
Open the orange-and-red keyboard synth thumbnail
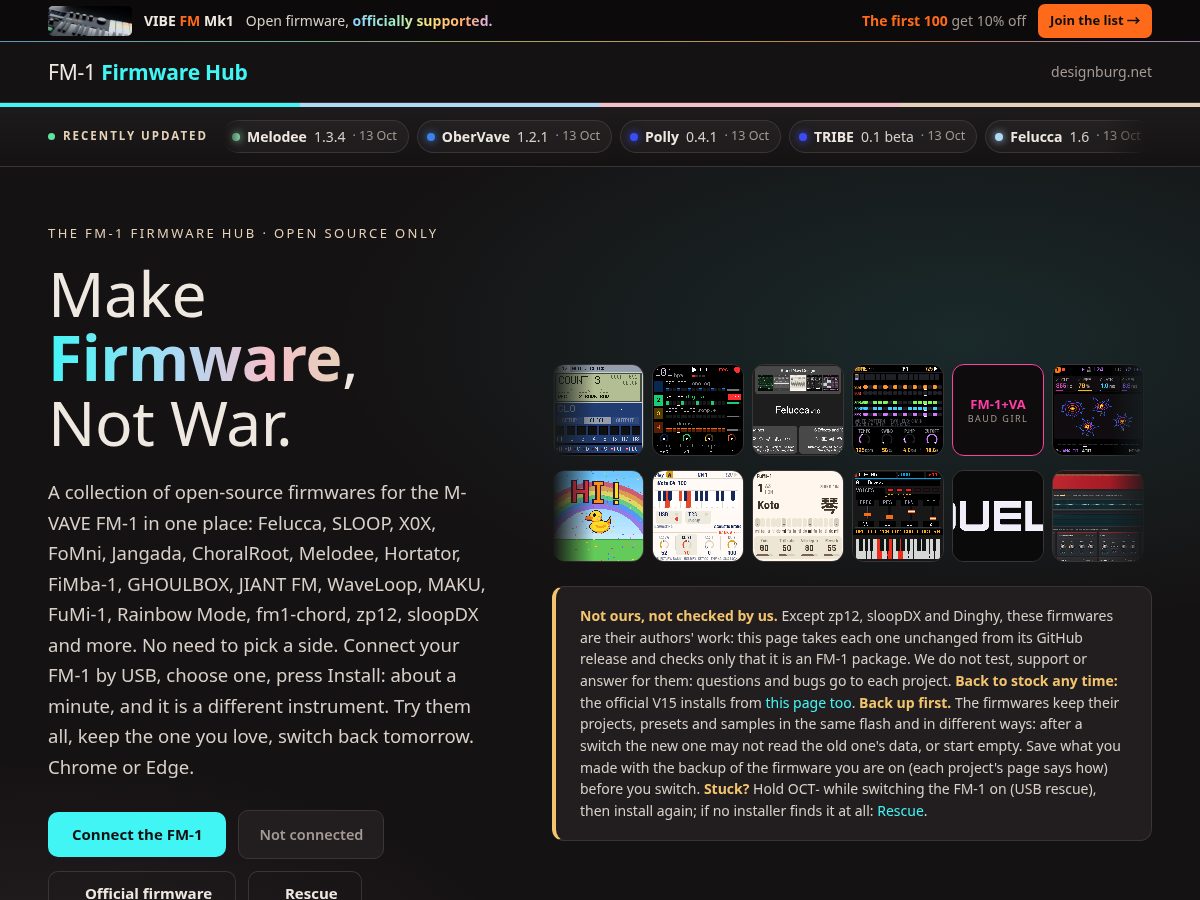(898, 516)
